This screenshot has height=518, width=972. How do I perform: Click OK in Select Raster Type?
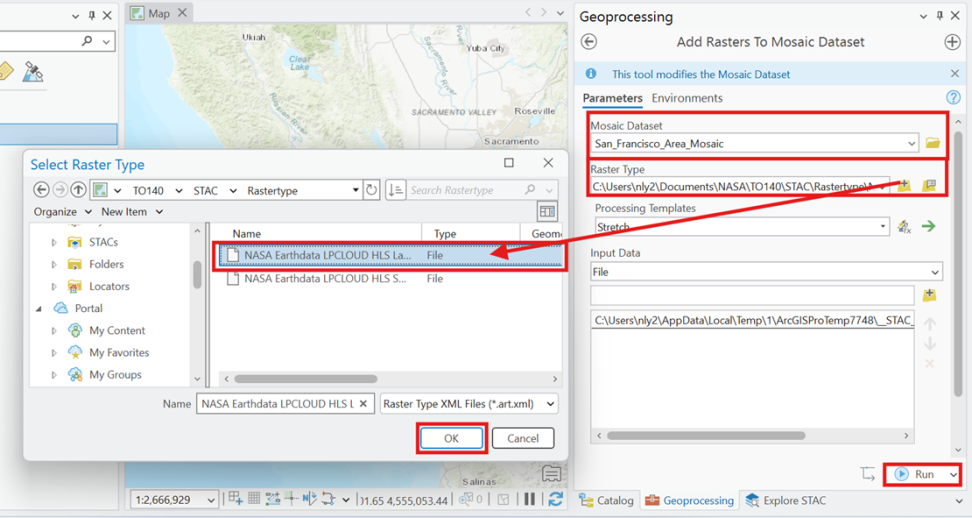451,438
